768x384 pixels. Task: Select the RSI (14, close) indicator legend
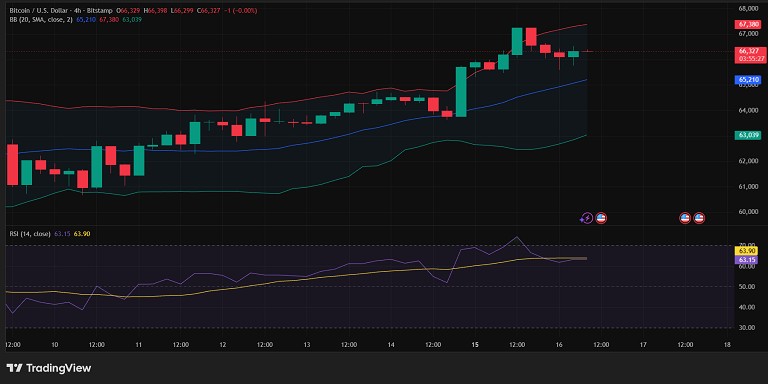coord(30,234)
